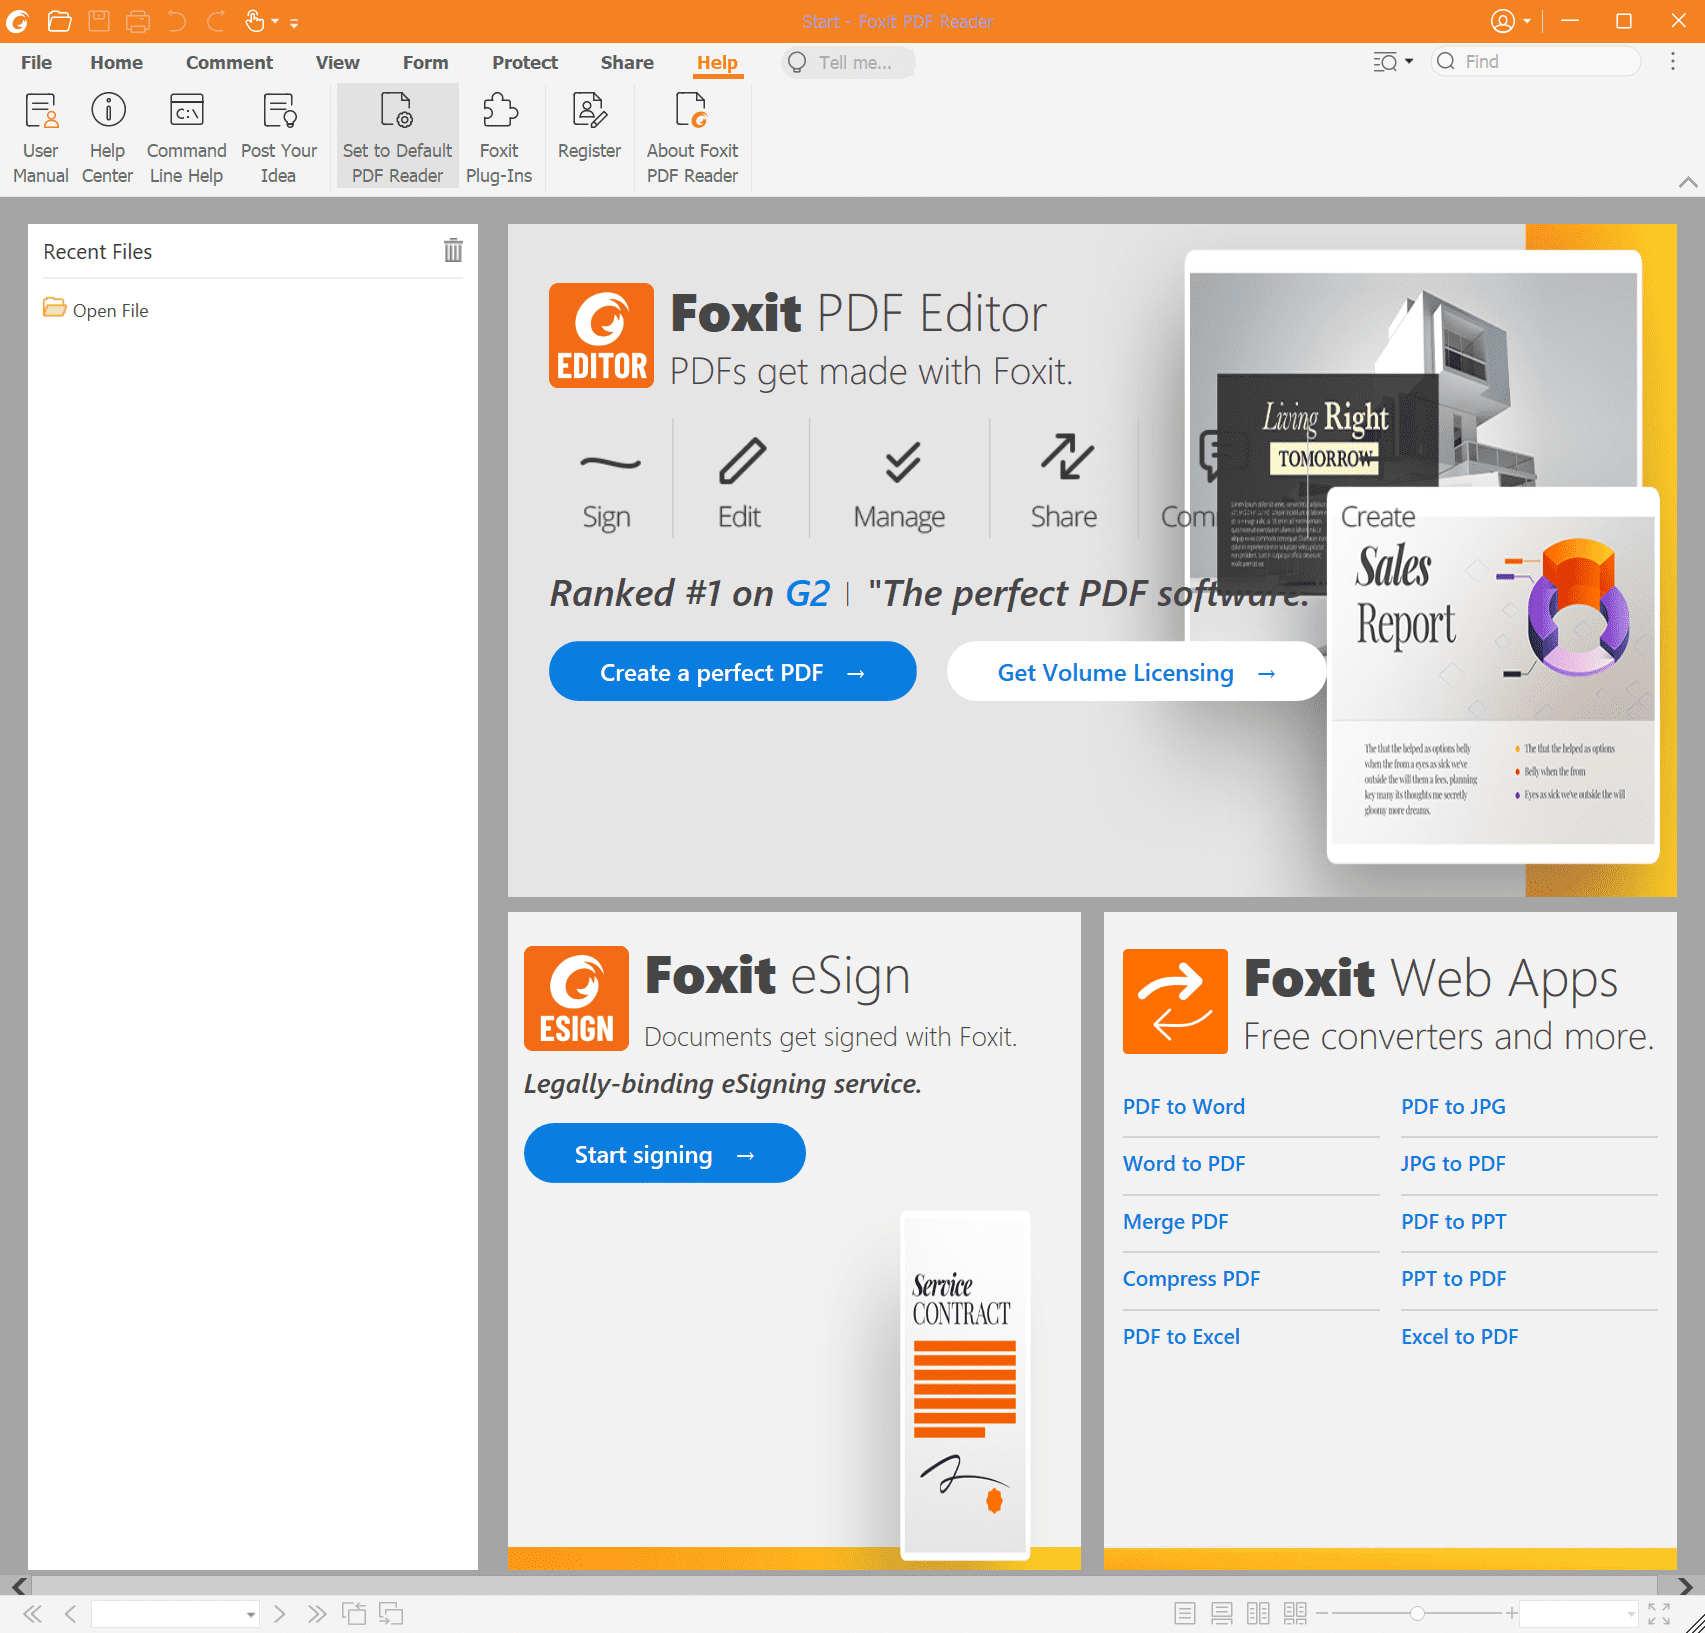Open the Help Center
This screenshot has width=1705, height=1633.
point(107,138)
